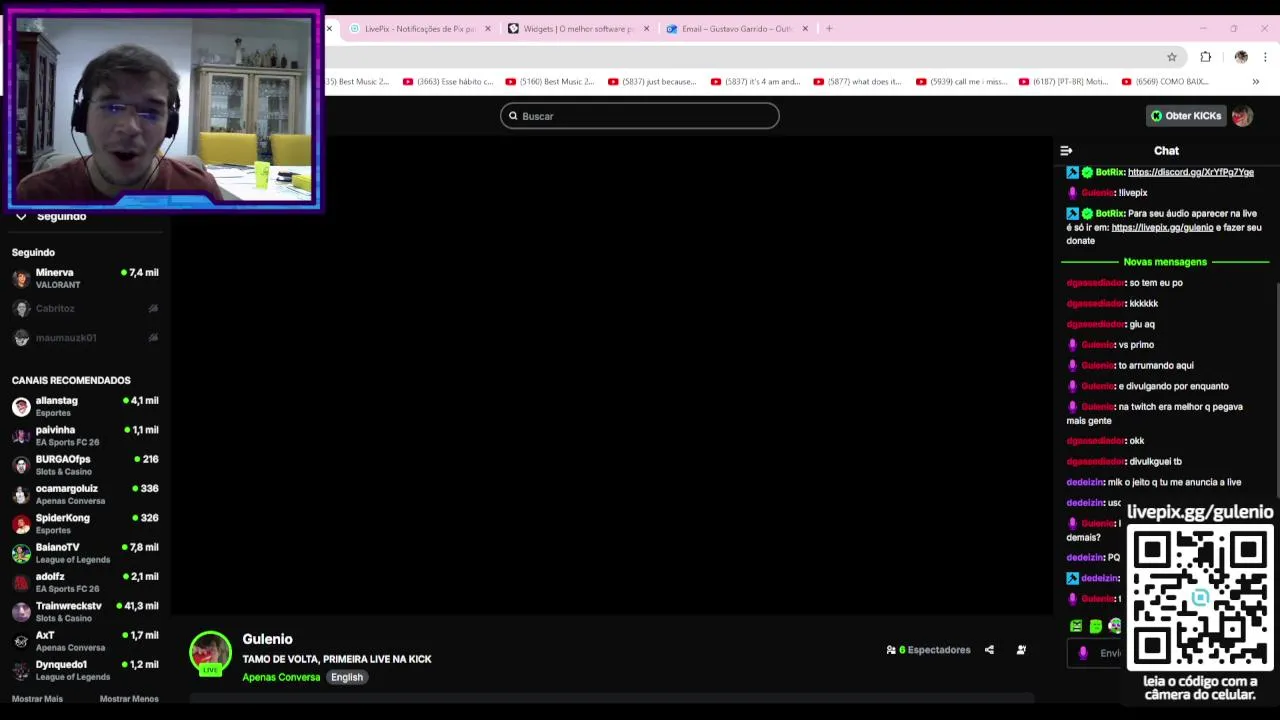This screenshot has height=720, width=1280.
Task: Open the '(6569) COMO BAIX...' bookmark
Action: (1165, 82)
